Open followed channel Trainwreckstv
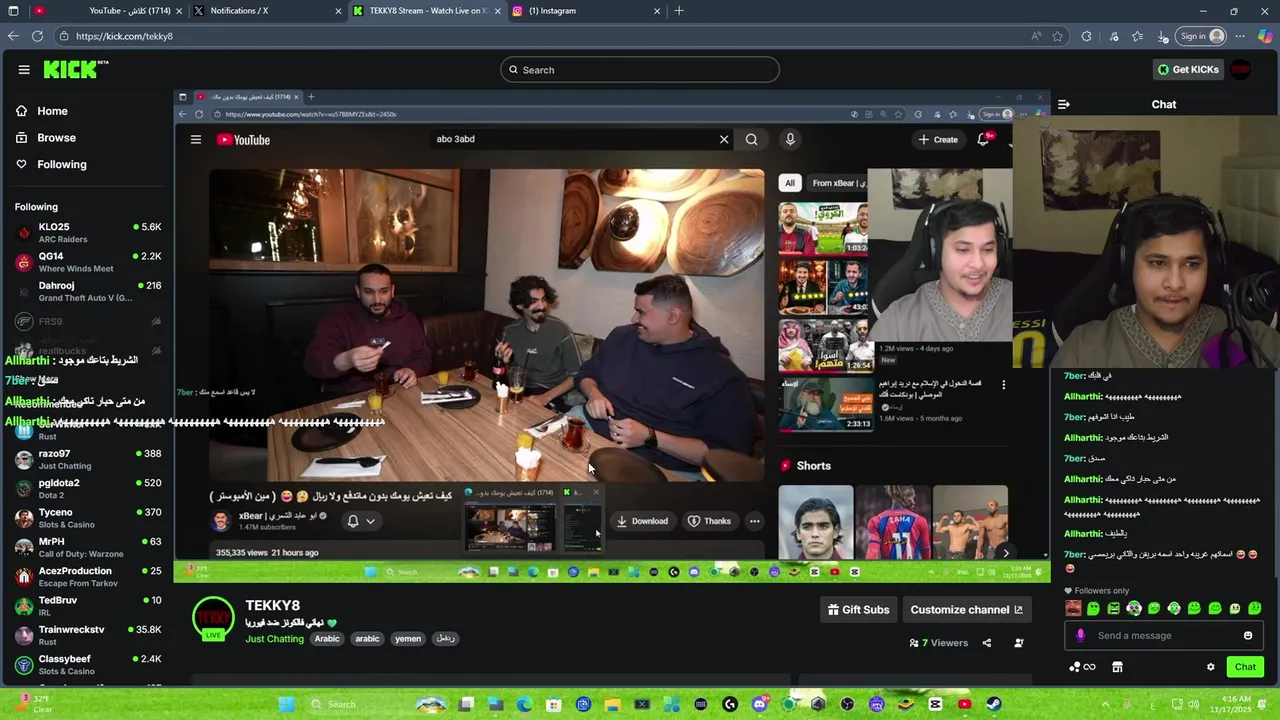Screen dimensions: 1280x720 point(87,635)
